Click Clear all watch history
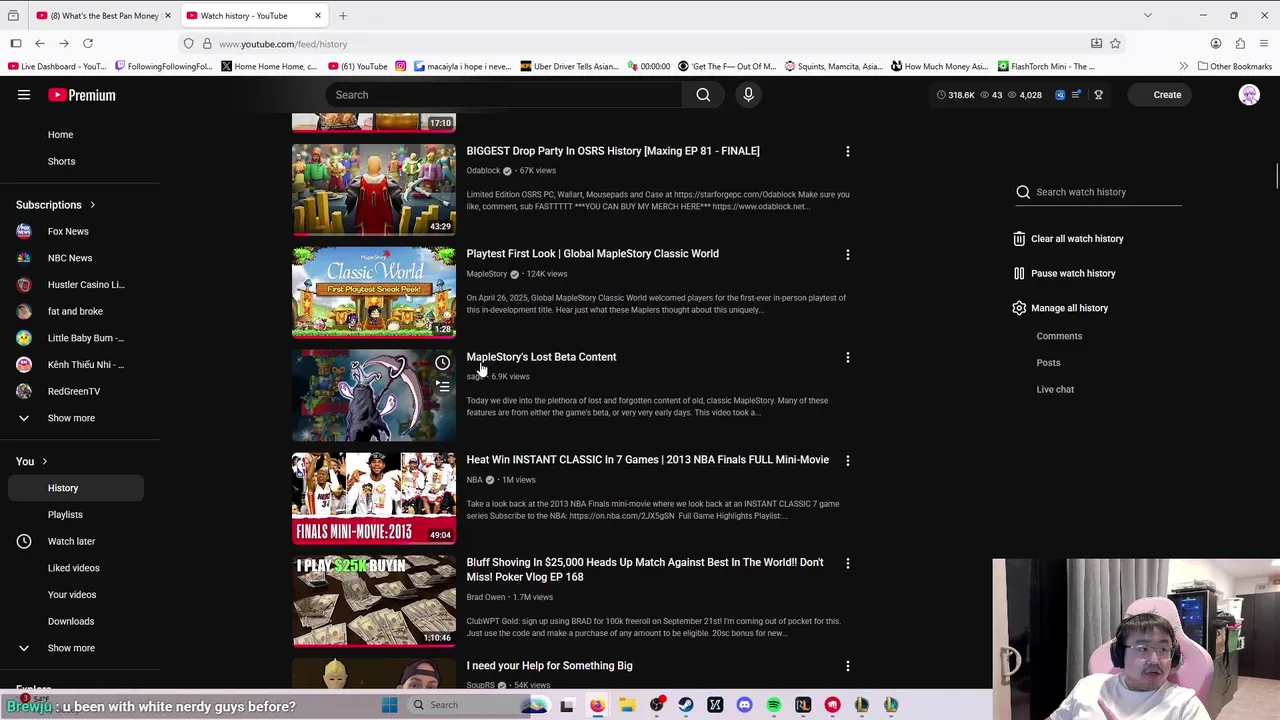Image resolution: width=1280 pixels, height=720 pixels. pos(1077,239)
